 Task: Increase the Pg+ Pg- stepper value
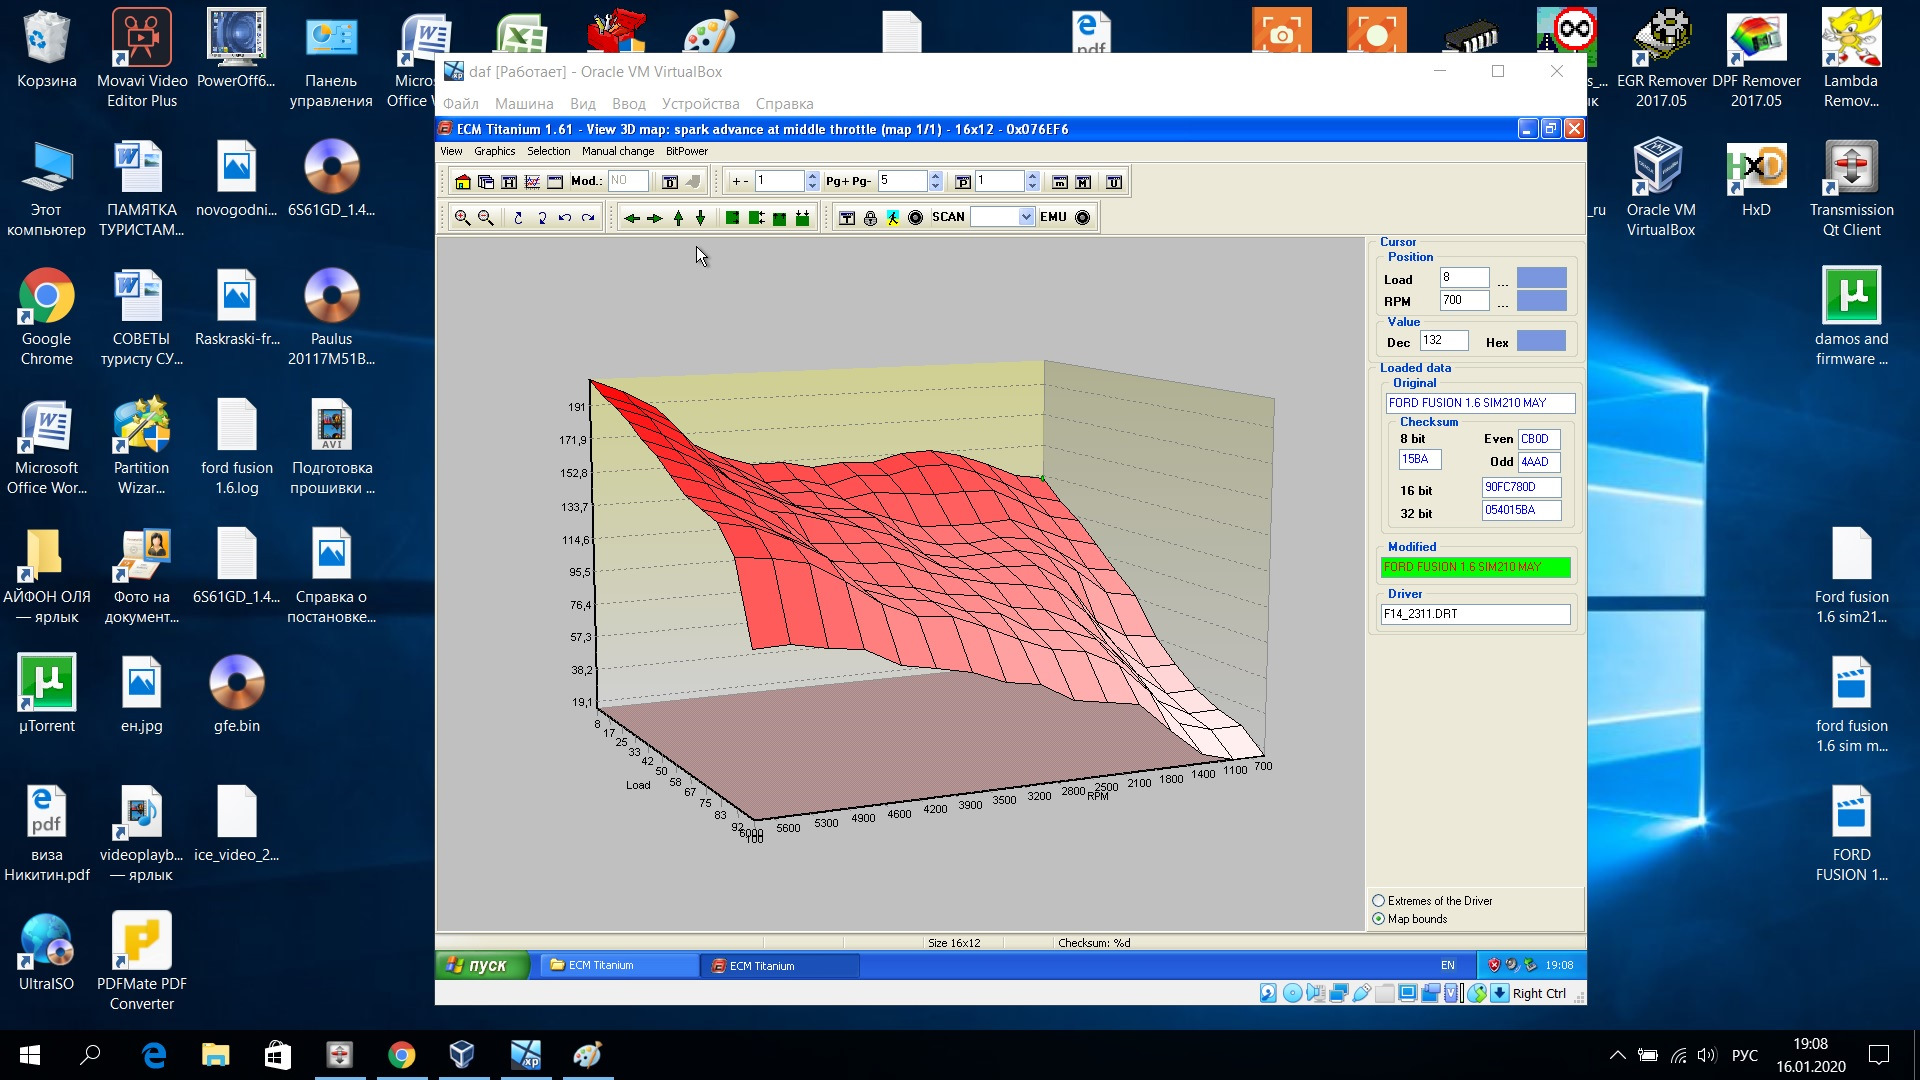[935, 177]
